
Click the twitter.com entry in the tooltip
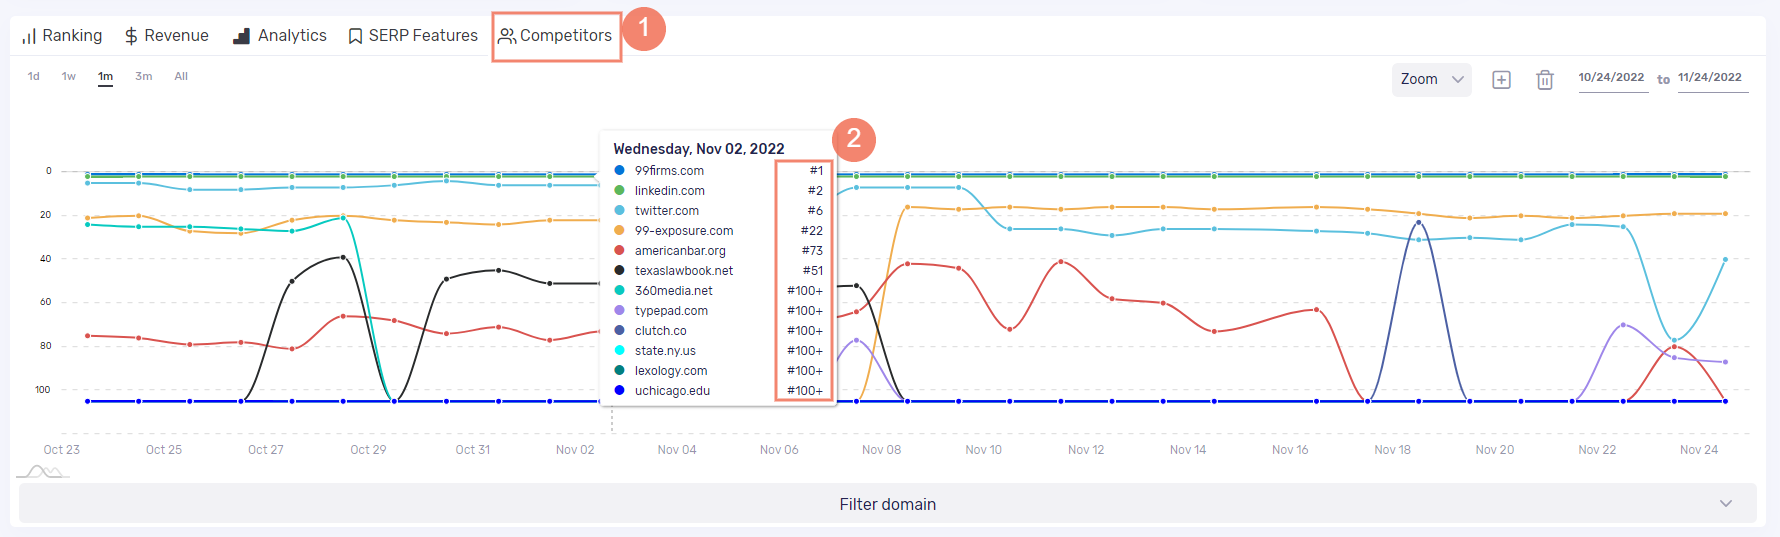[x=666, y=211]
